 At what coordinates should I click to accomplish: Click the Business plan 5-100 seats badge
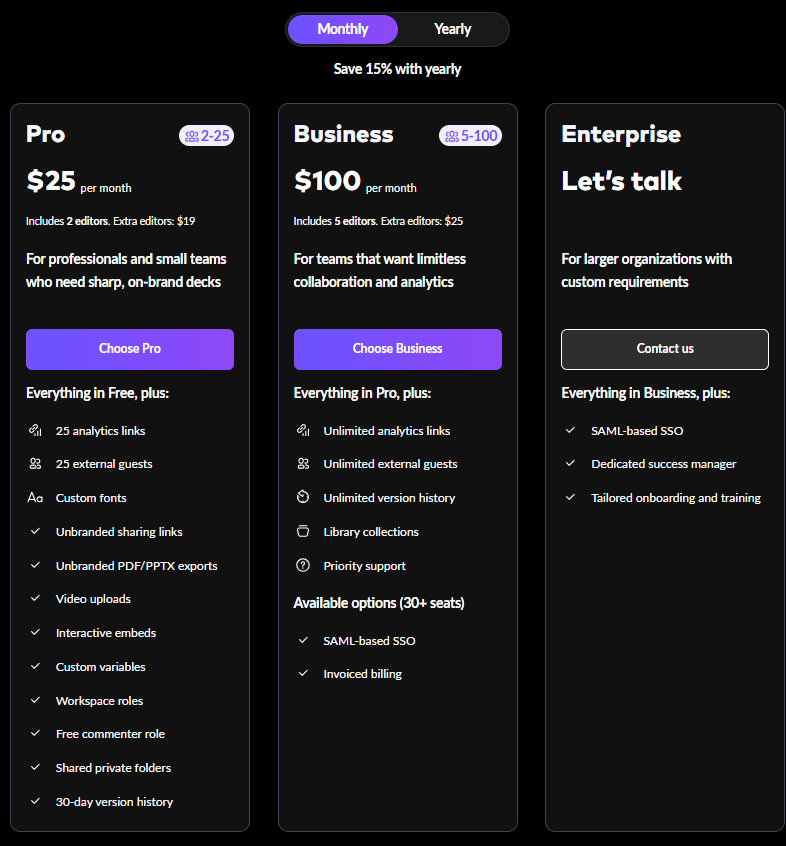pyautogui.click(x=470, y=135)
